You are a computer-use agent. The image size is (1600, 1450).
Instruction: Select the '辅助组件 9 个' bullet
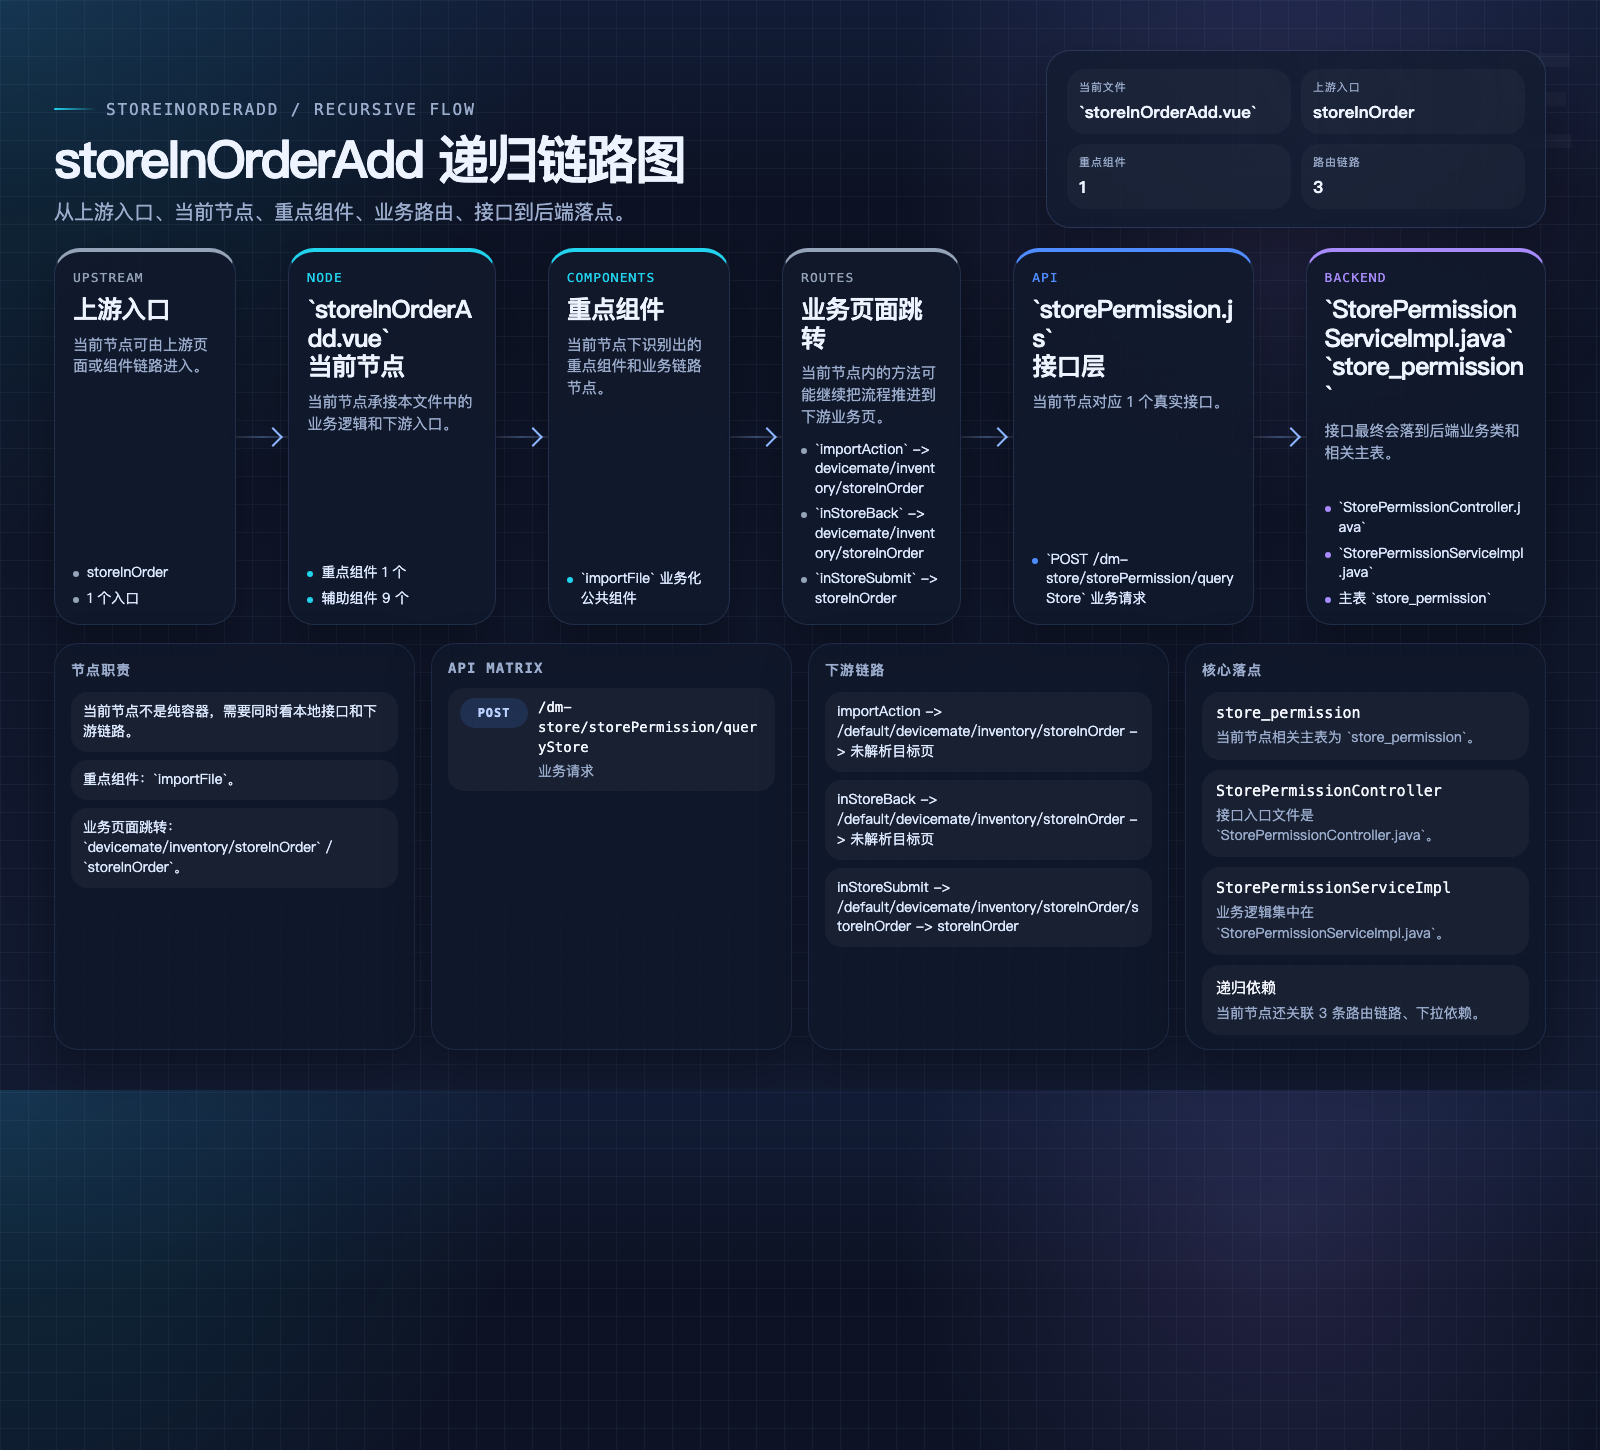(x=358, y=598)
